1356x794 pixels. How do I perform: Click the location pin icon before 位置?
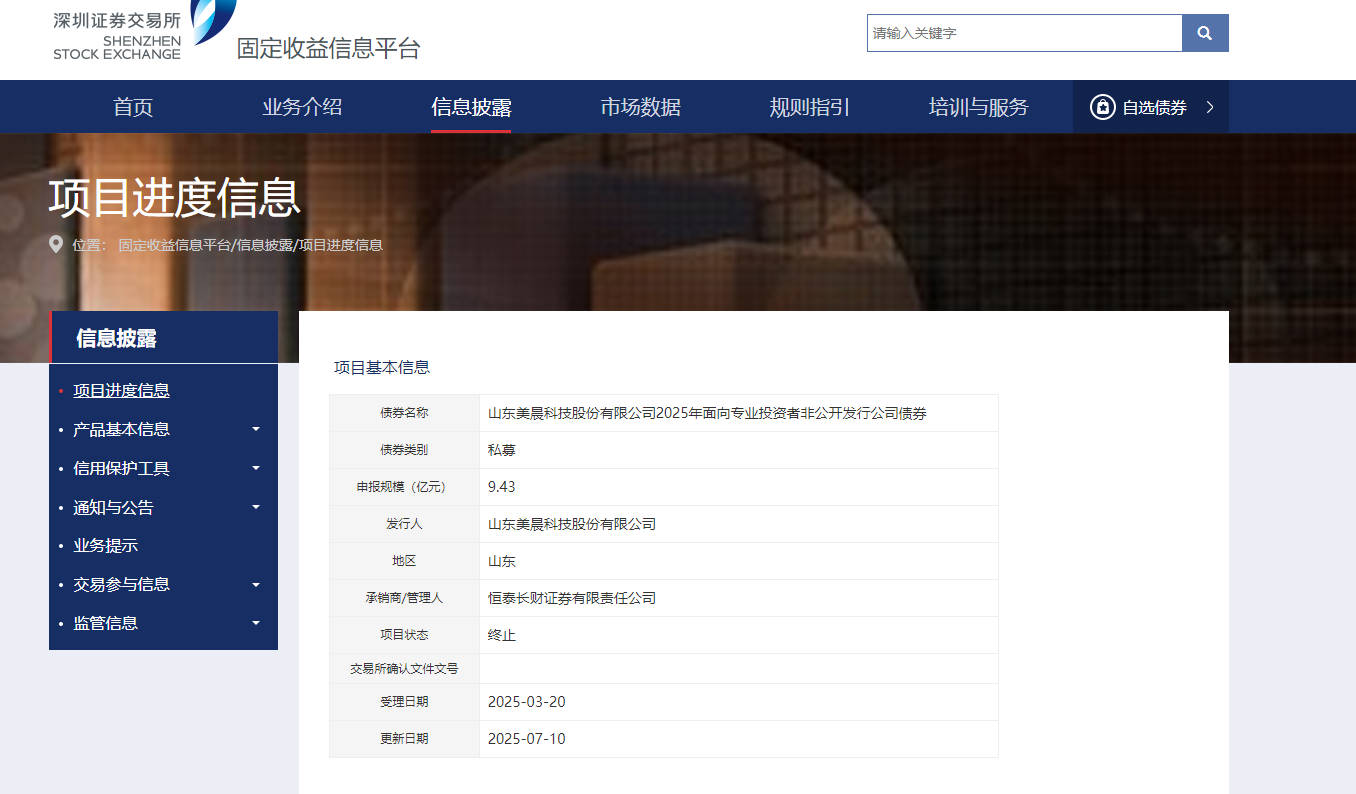coord(56,244)
